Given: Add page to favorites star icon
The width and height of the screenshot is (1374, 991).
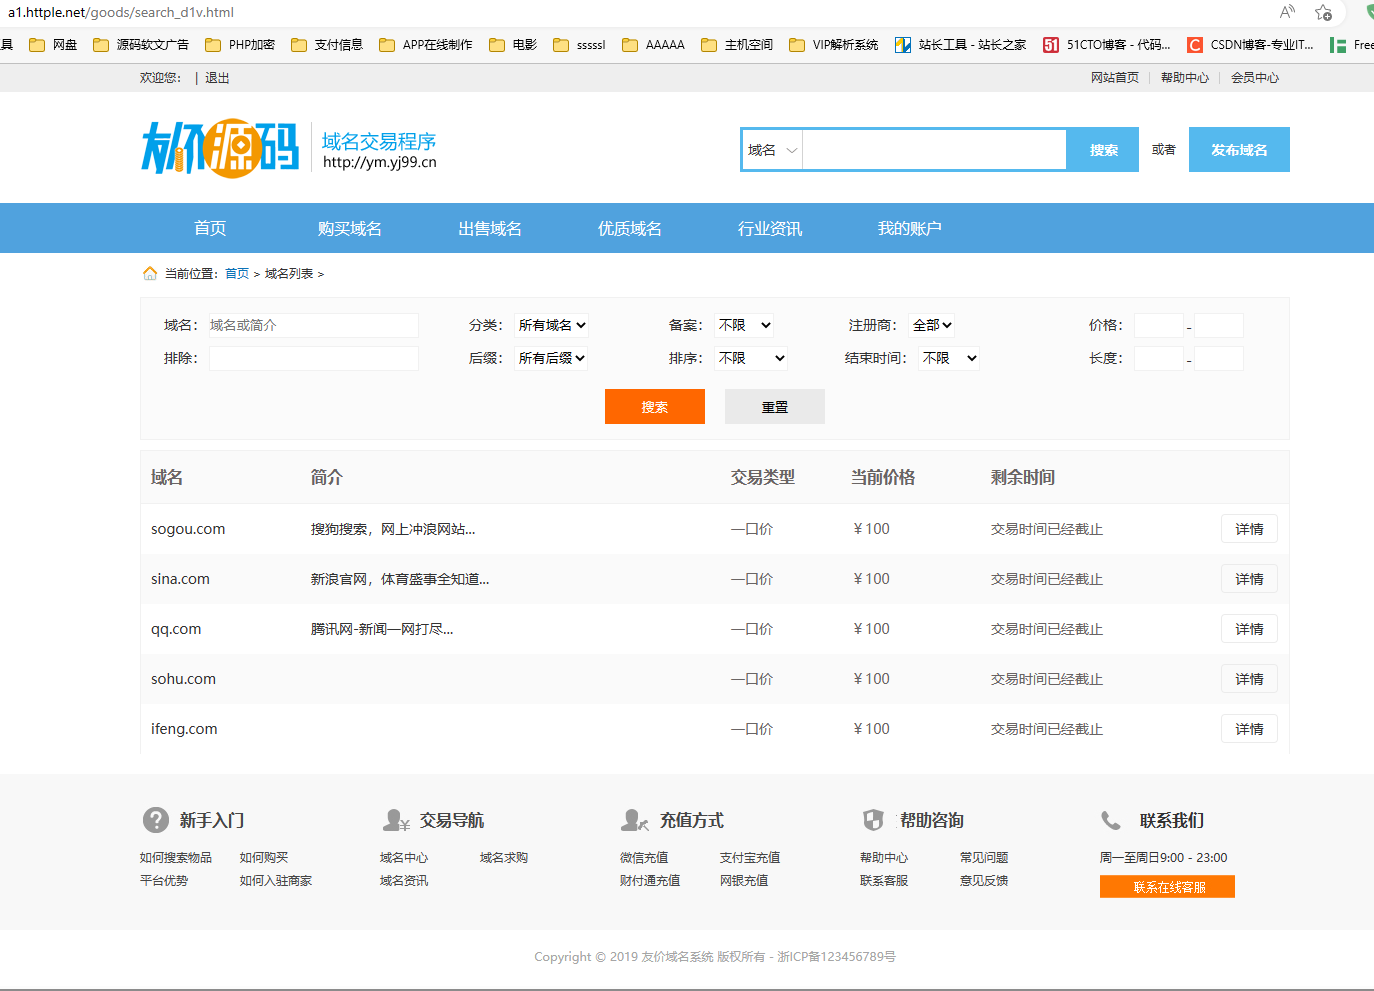Looking at the screenshot, I should coord(1323,12).
